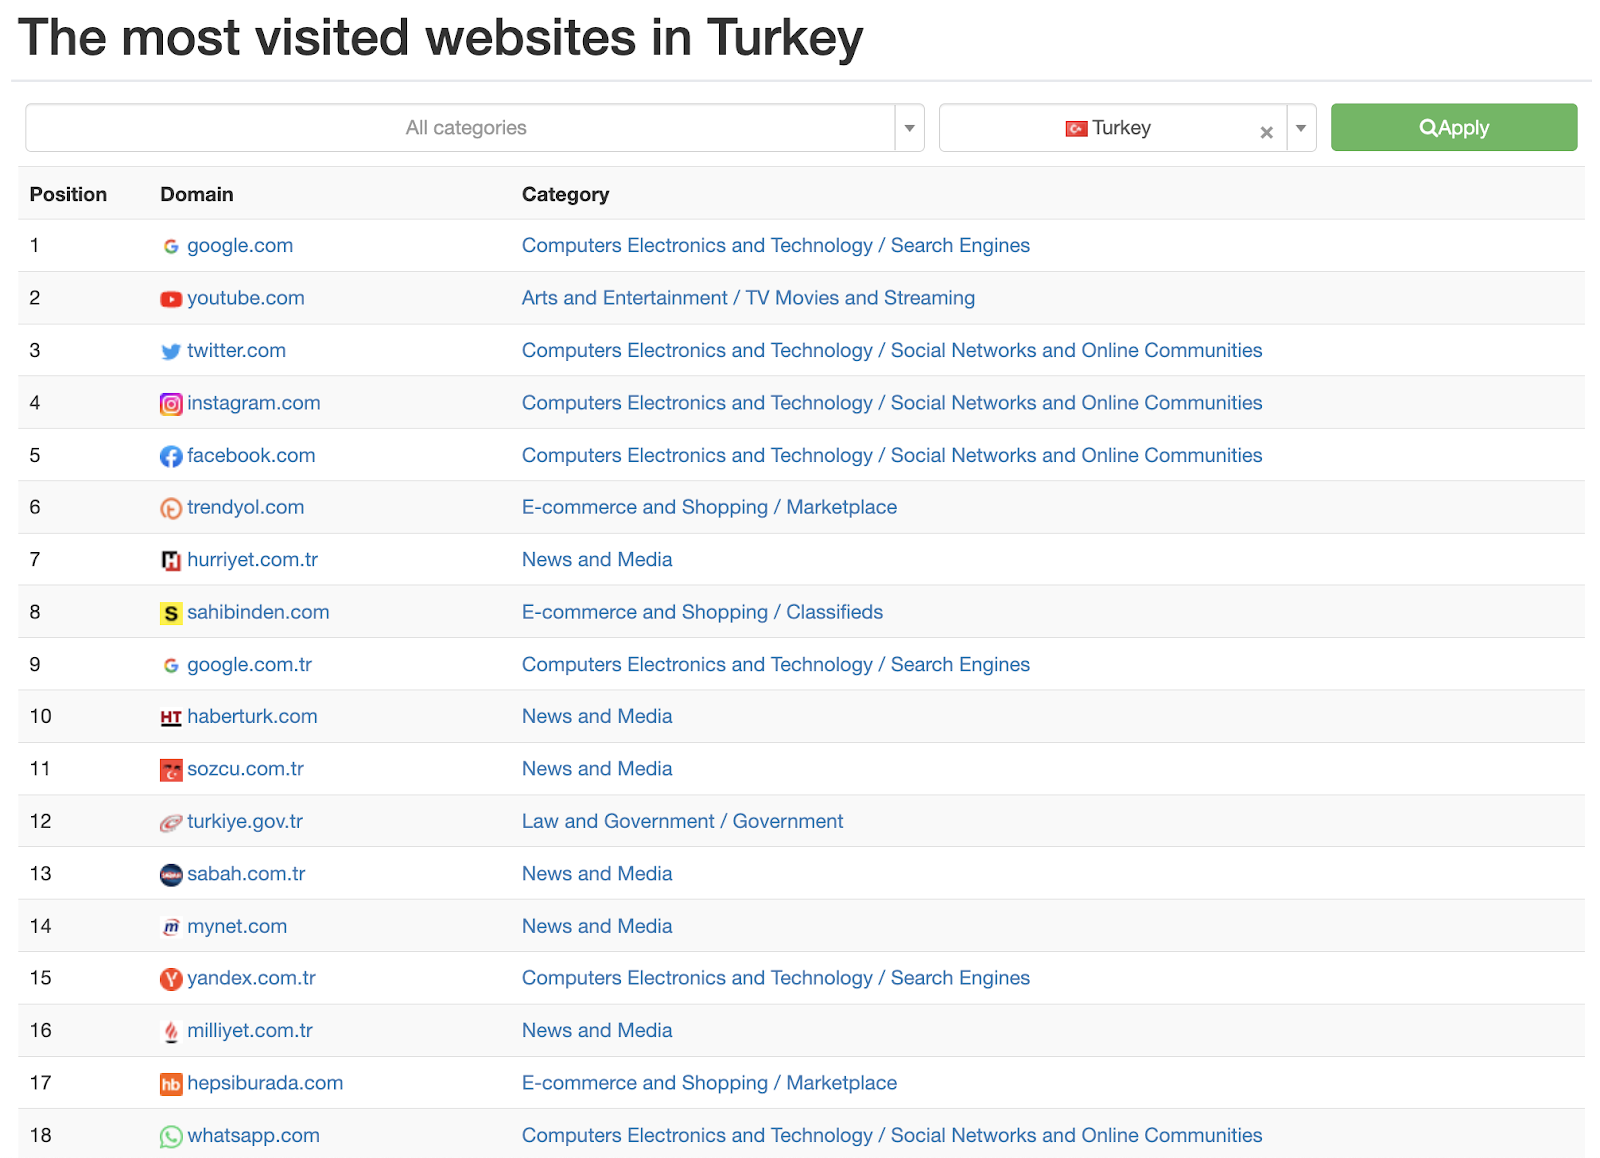Image resolution: width=1600 pixels, height=1158 pixels.
Task: Open trendyol.com's Marketplace category link
Action: coord(709,507)
